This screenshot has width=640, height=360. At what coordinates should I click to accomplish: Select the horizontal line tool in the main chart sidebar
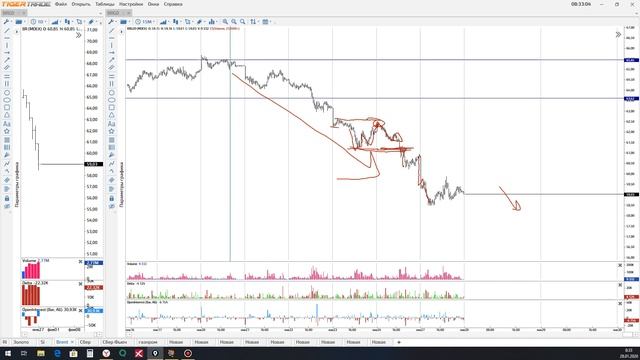click(111, 38)
